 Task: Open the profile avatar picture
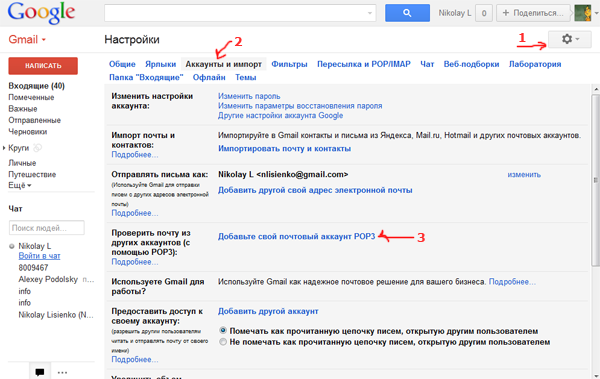pos(582,13)
